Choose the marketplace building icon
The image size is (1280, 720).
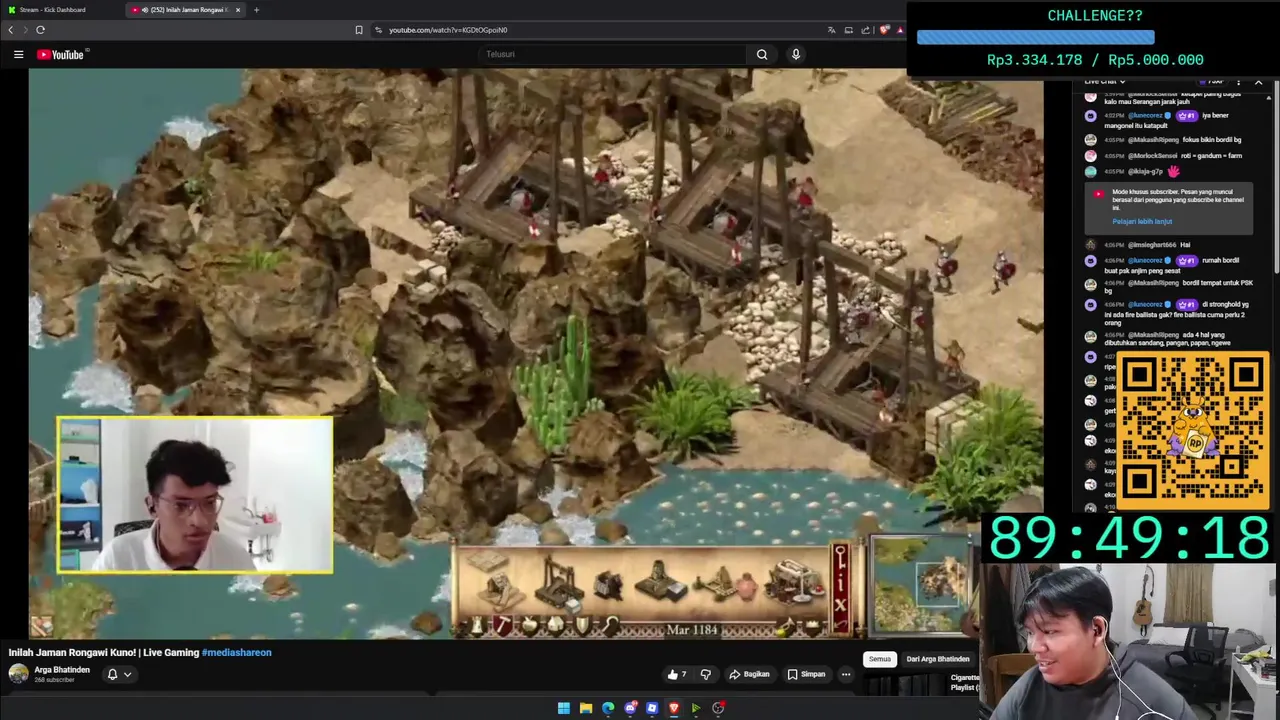794,582
